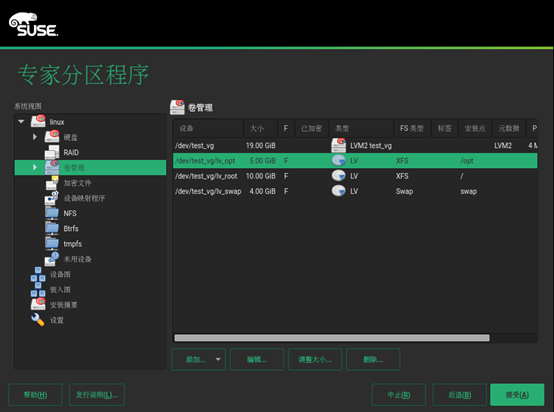Click the Btrfs folder icon

52,228
